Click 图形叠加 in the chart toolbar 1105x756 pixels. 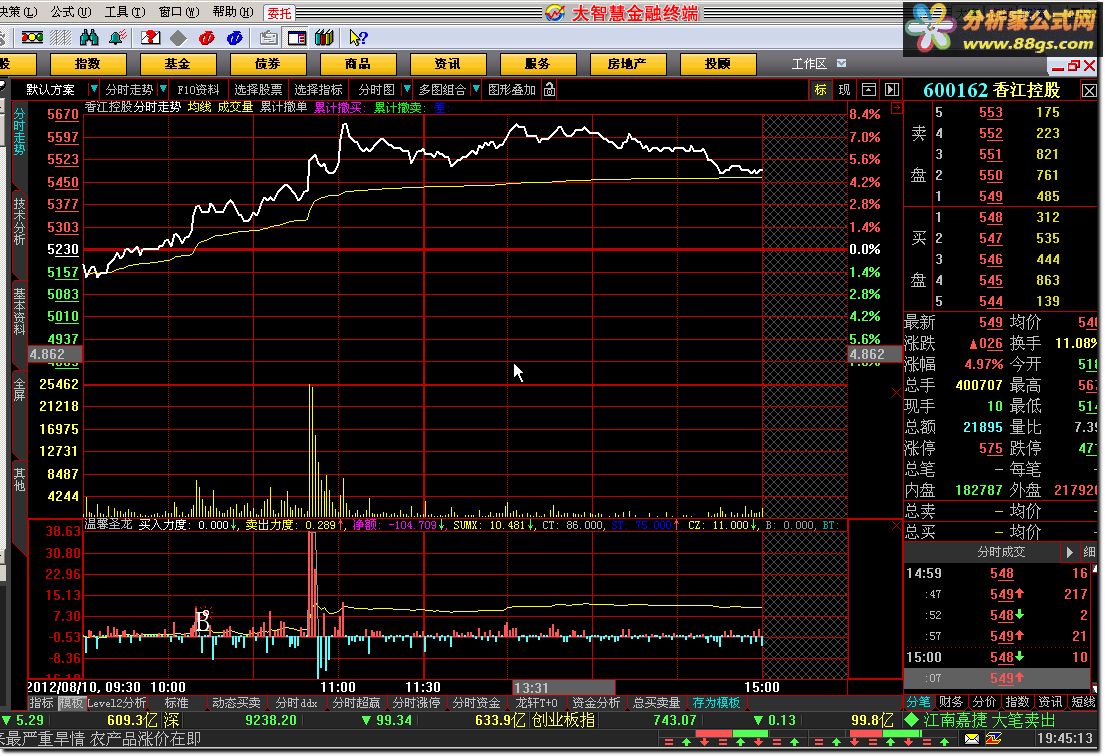(x=512, y=89)
